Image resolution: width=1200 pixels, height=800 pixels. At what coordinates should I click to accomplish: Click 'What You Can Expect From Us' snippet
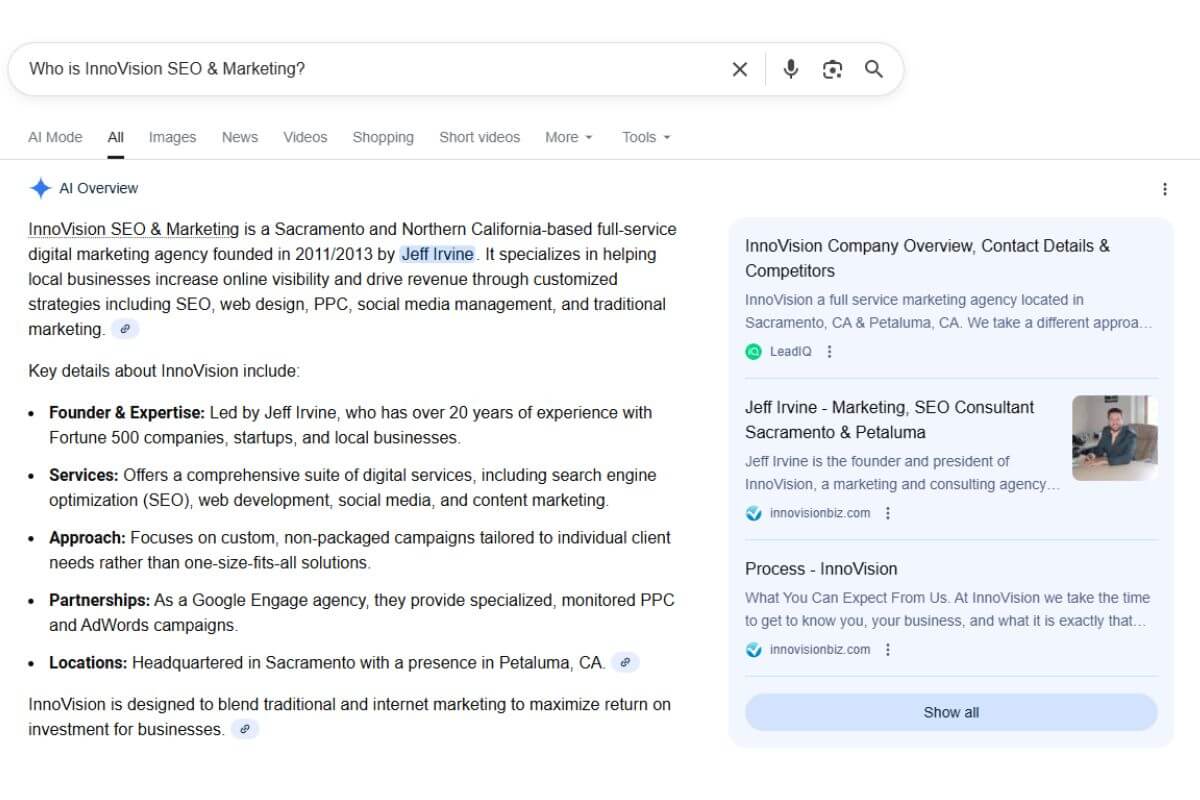tap(947, 609)
